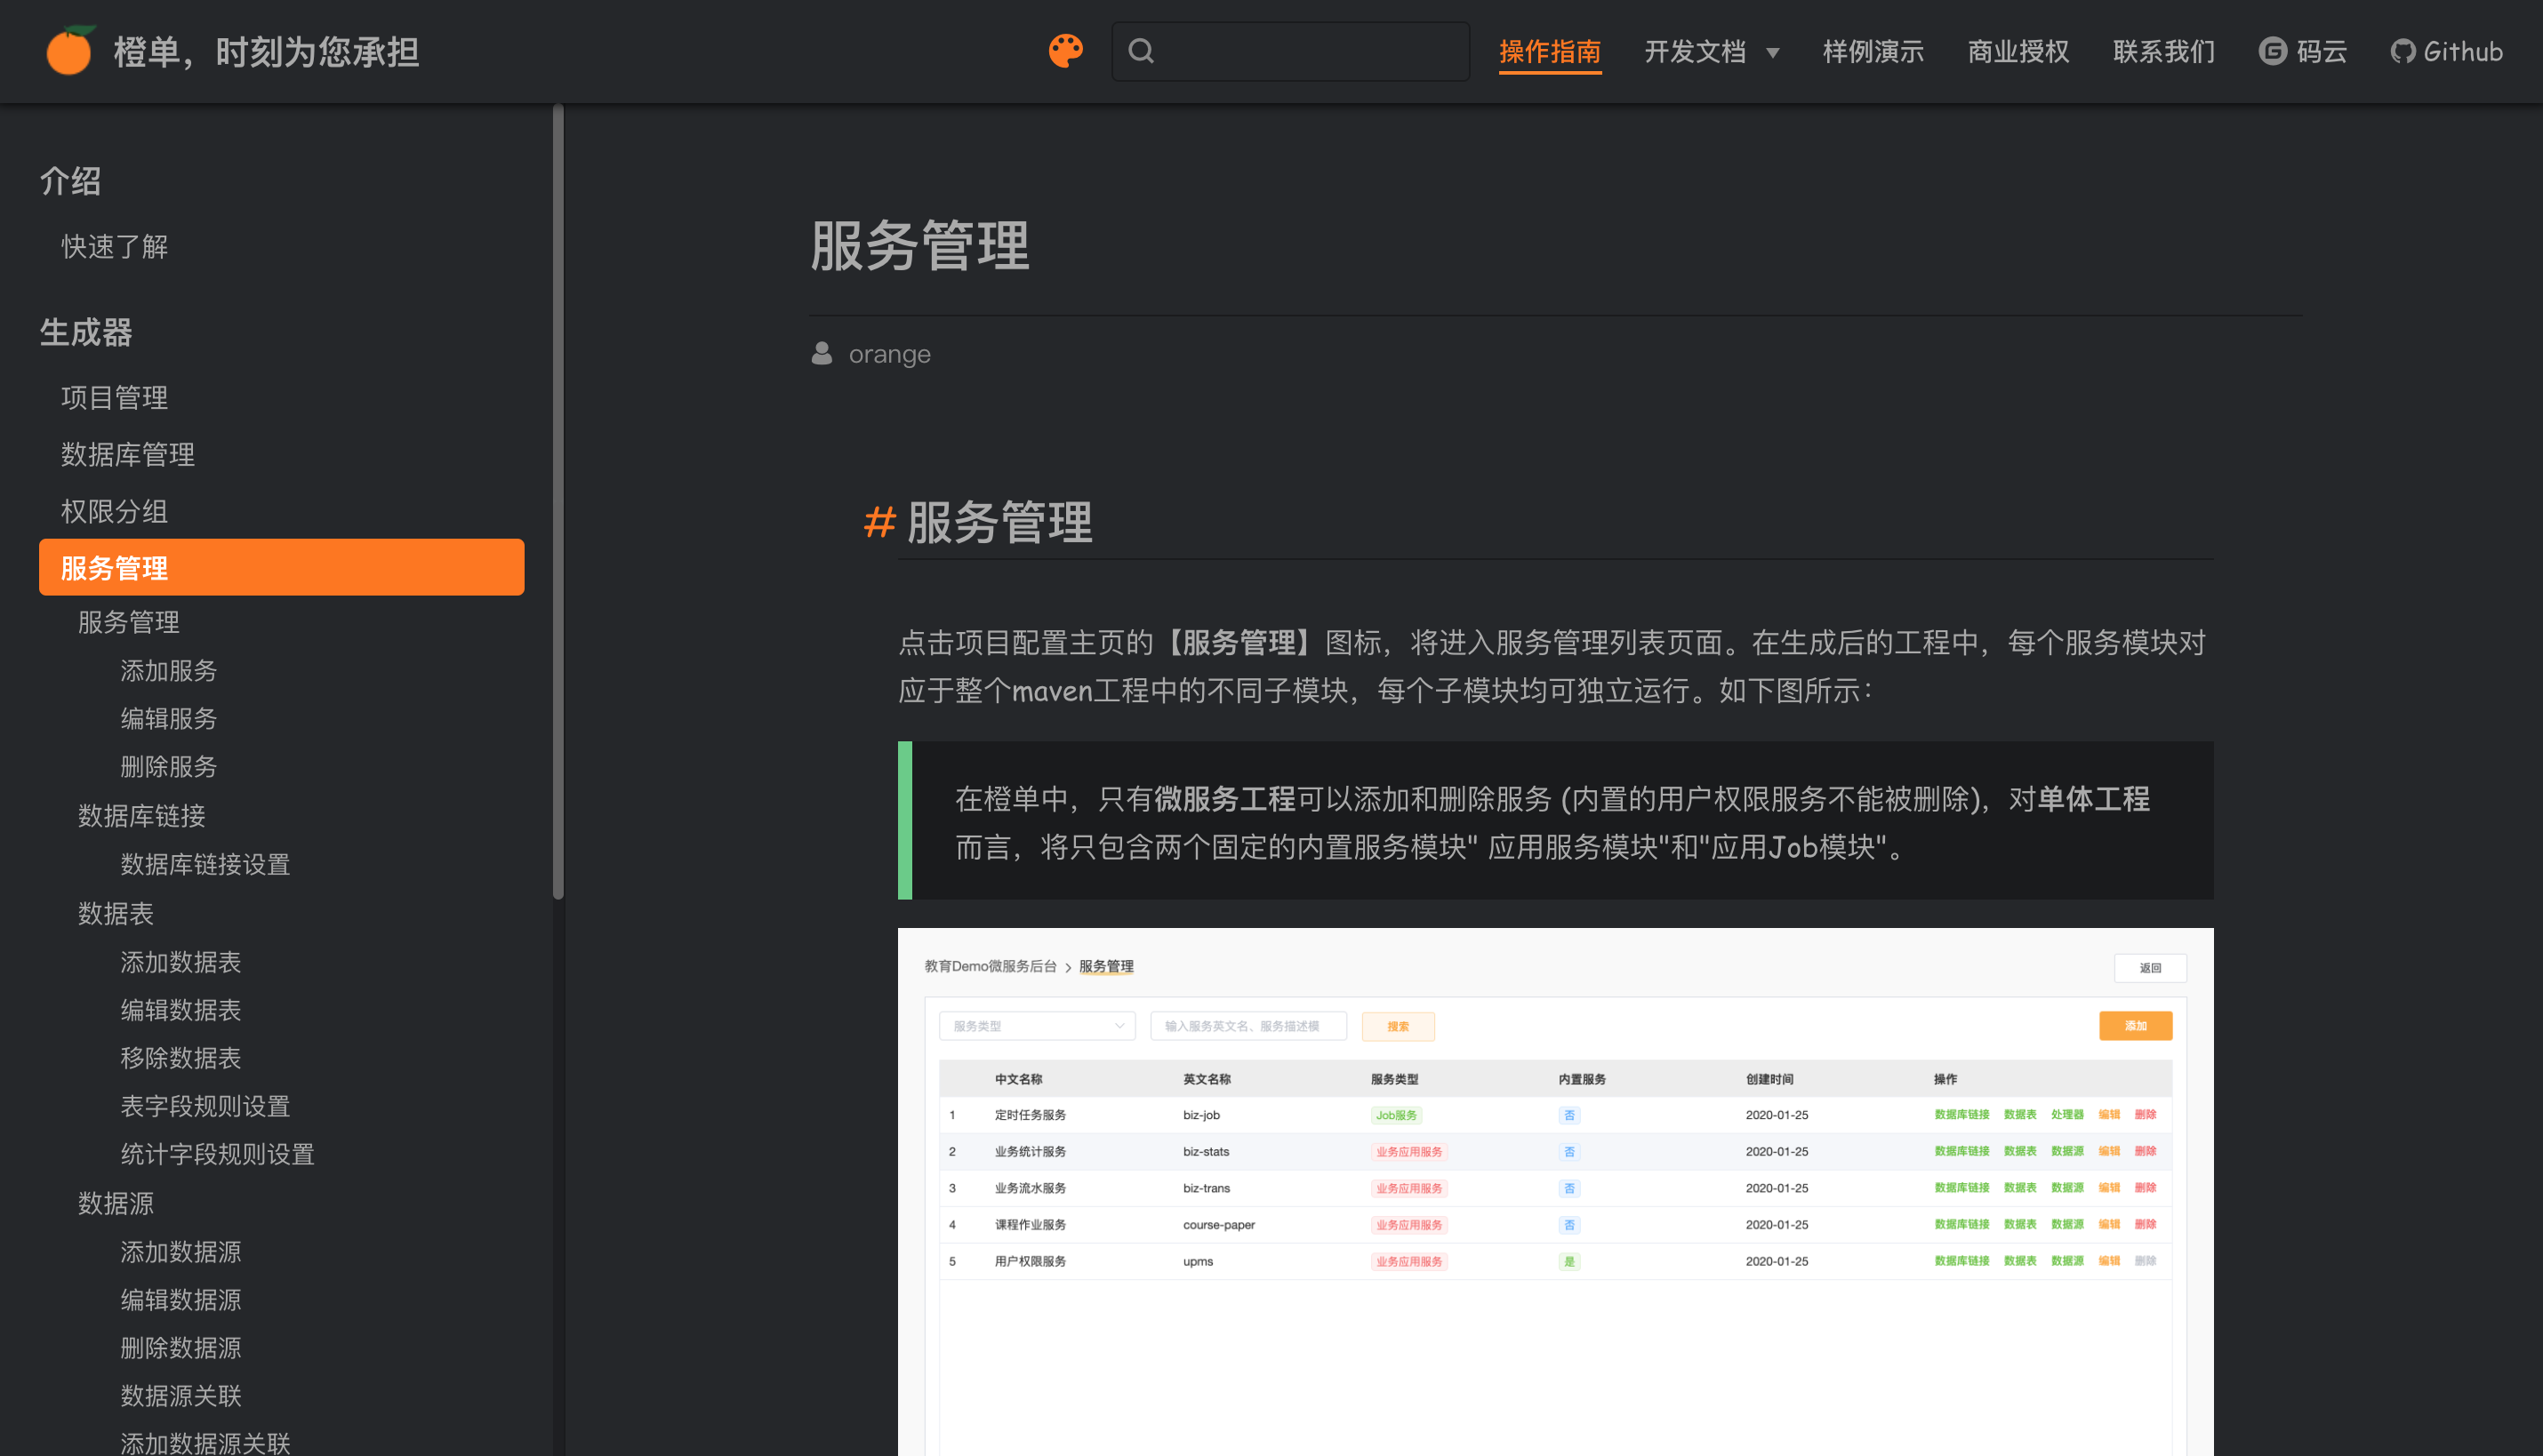The height and width of the screenshot is (1456, 2543).
Task: Click the breadcrumb chevron after 教育Demo微服务后台
Action: click(1068, 967)
